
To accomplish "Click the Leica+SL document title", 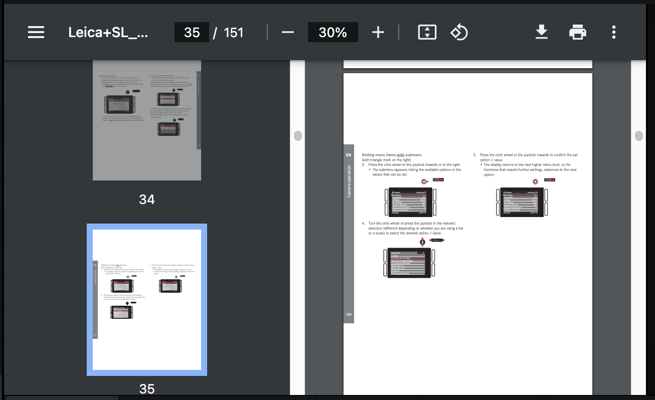I will coord(108,32).
